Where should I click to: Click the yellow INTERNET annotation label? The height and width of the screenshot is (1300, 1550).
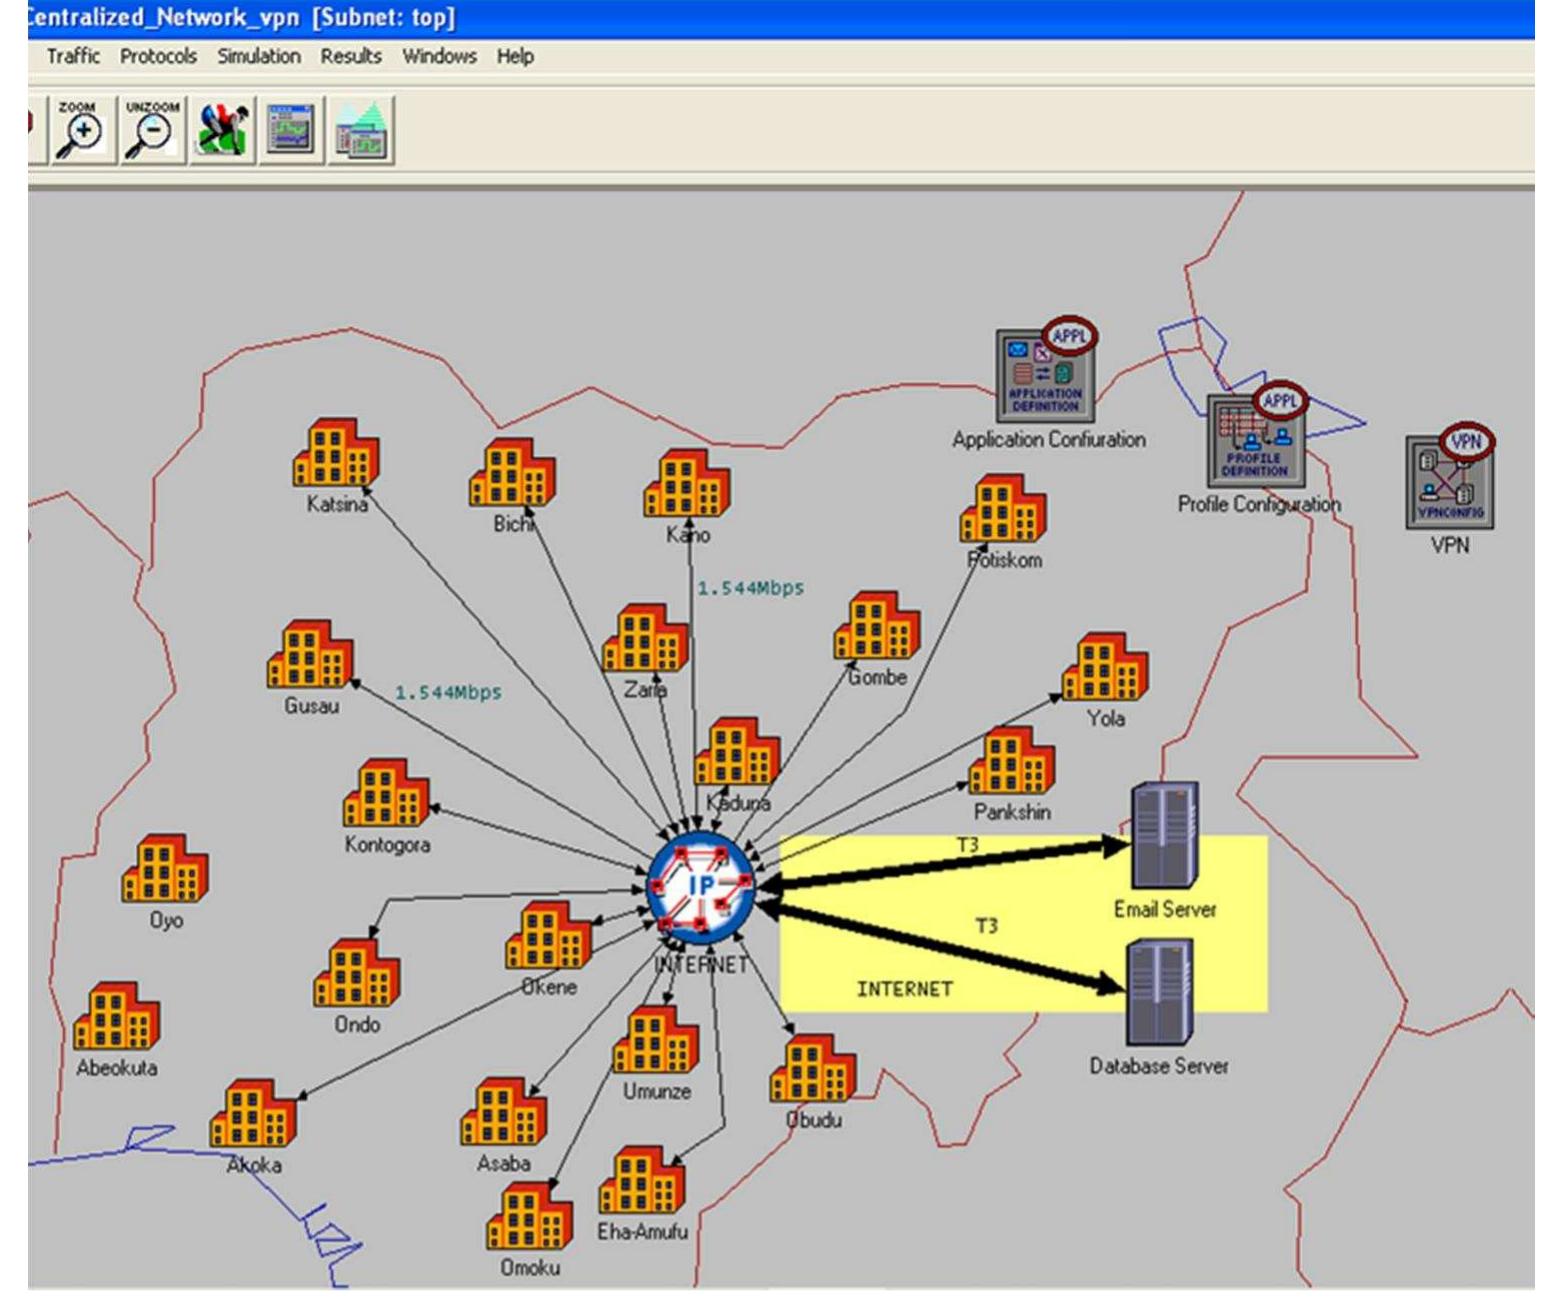tap(904, 989)
